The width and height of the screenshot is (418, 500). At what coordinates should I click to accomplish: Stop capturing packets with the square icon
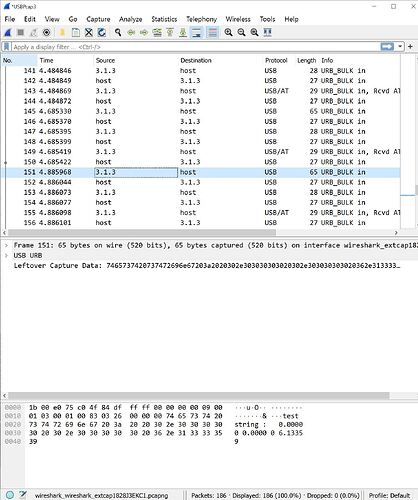[21, 32]
